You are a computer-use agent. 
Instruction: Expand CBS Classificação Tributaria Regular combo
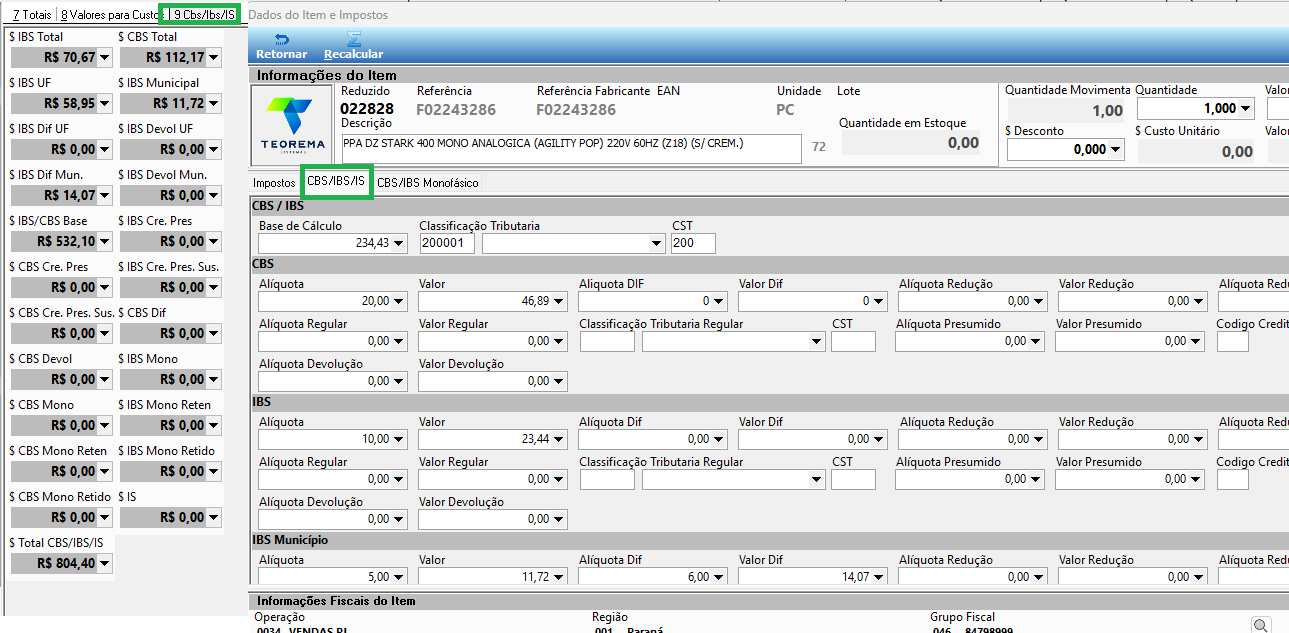point(817,341)
